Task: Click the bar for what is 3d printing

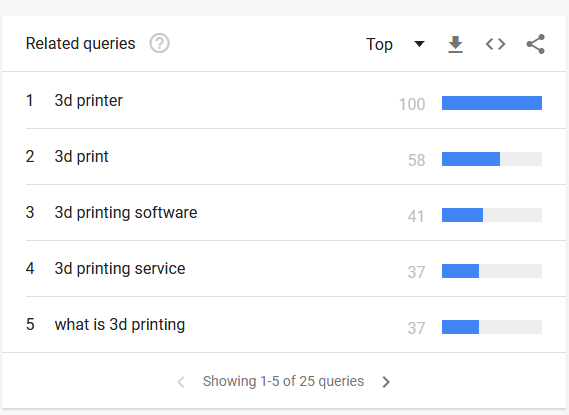Action: click(492, 327)
